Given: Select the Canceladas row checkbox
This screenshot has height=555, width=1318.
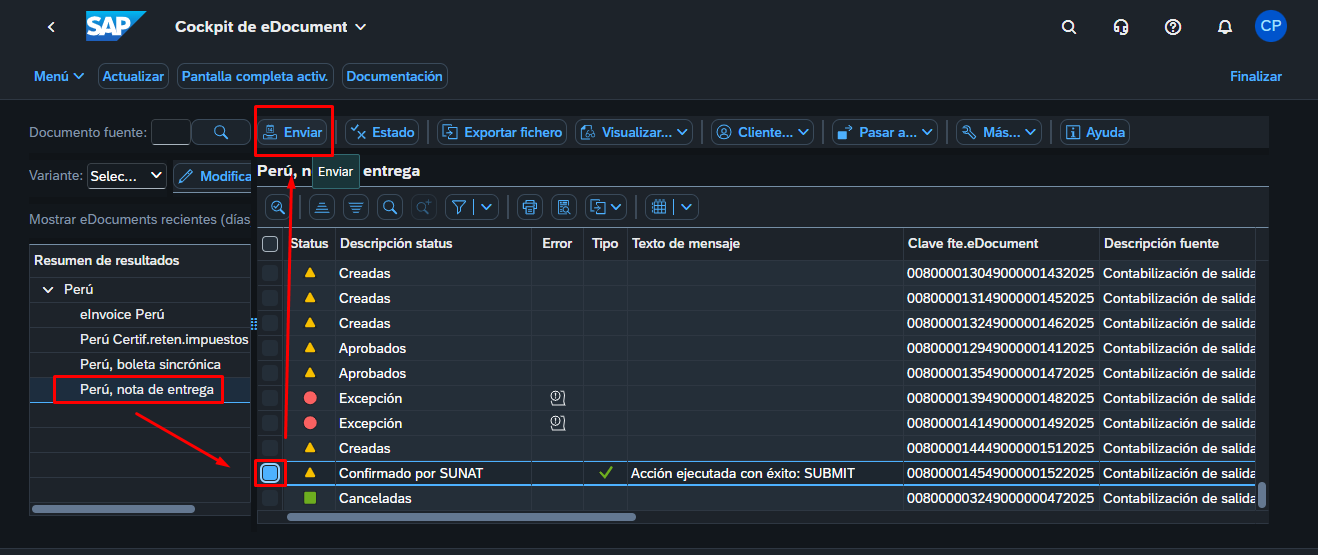Looking at the screenshot, I should pyautogui.click(x=270, y=498).
